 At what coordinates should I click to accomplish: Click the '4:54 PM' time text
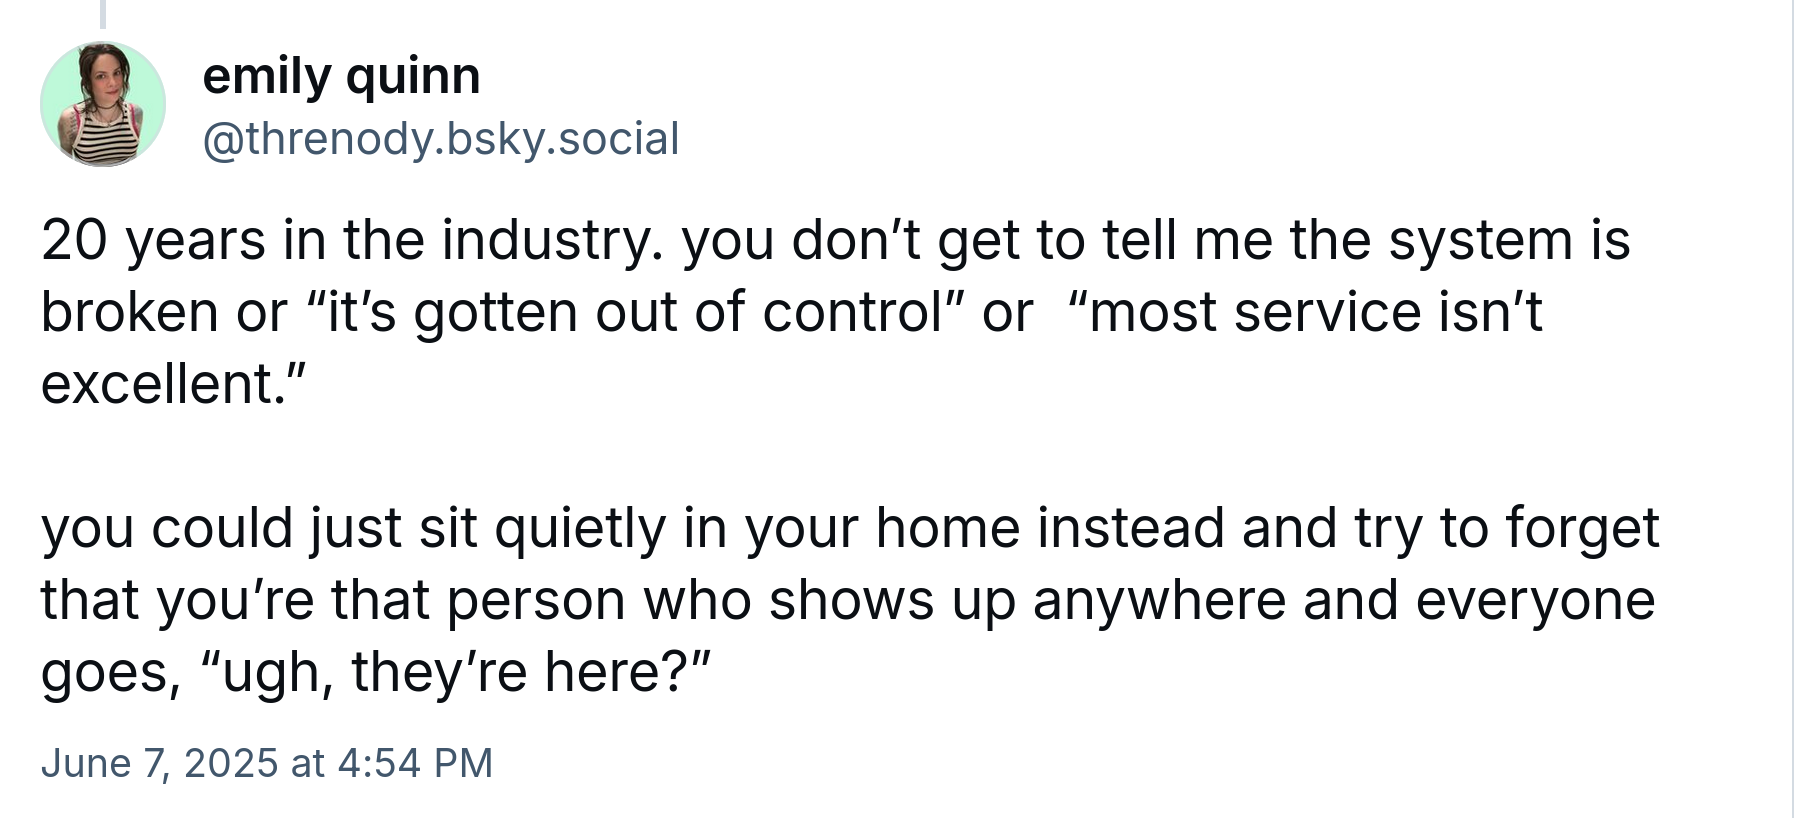tap(415, 763)
